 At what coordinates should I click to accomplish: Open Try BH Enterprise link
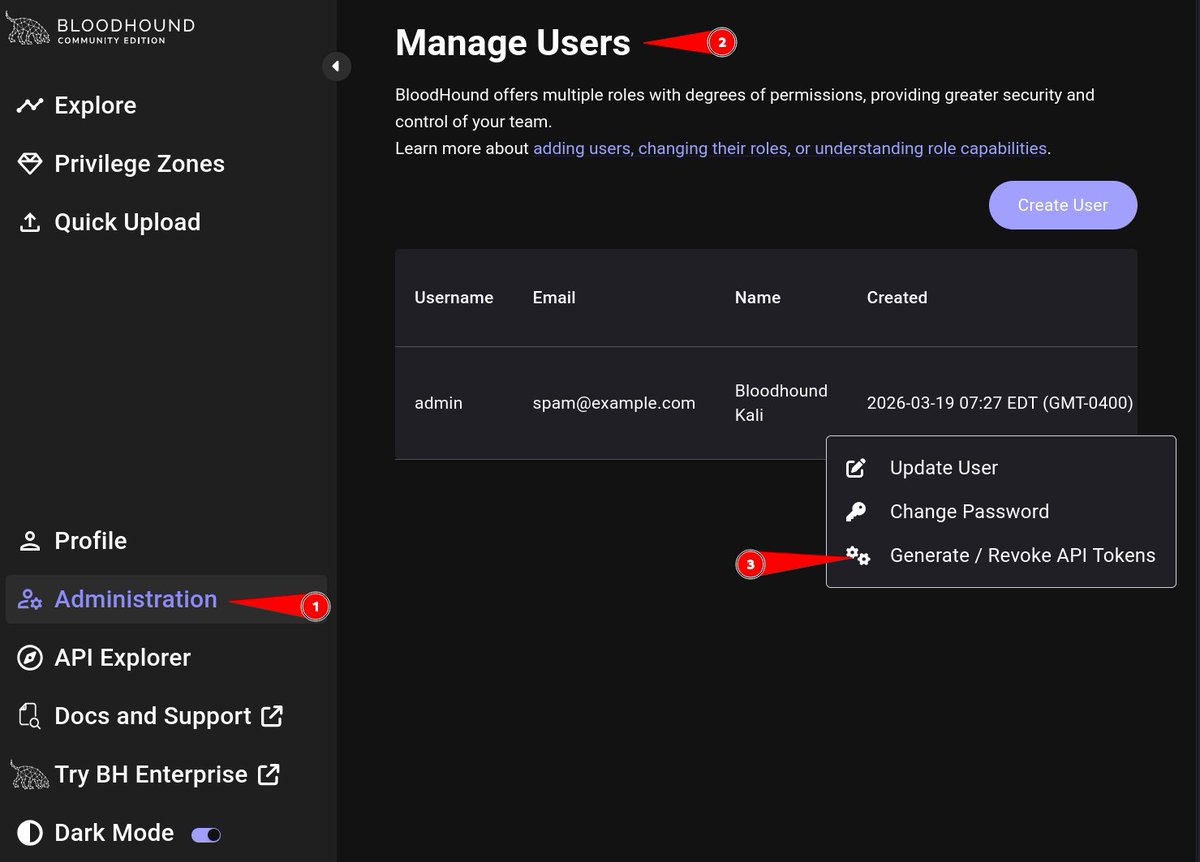point(150,774)
